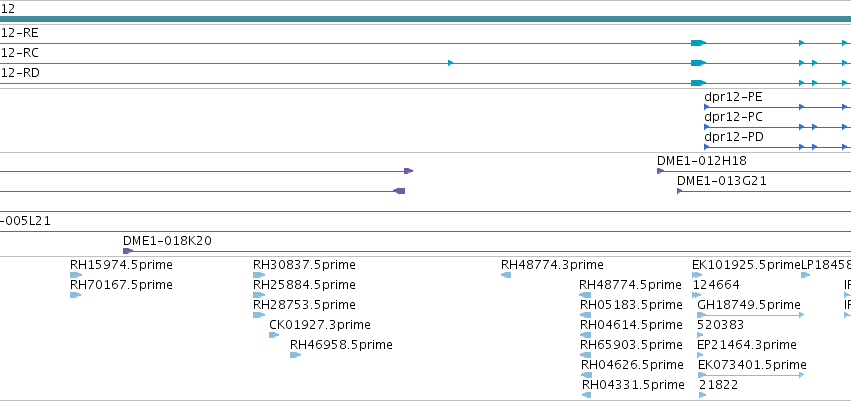
Task: Click the RH04331.5prime arrow marker
Action: [586, 395]
